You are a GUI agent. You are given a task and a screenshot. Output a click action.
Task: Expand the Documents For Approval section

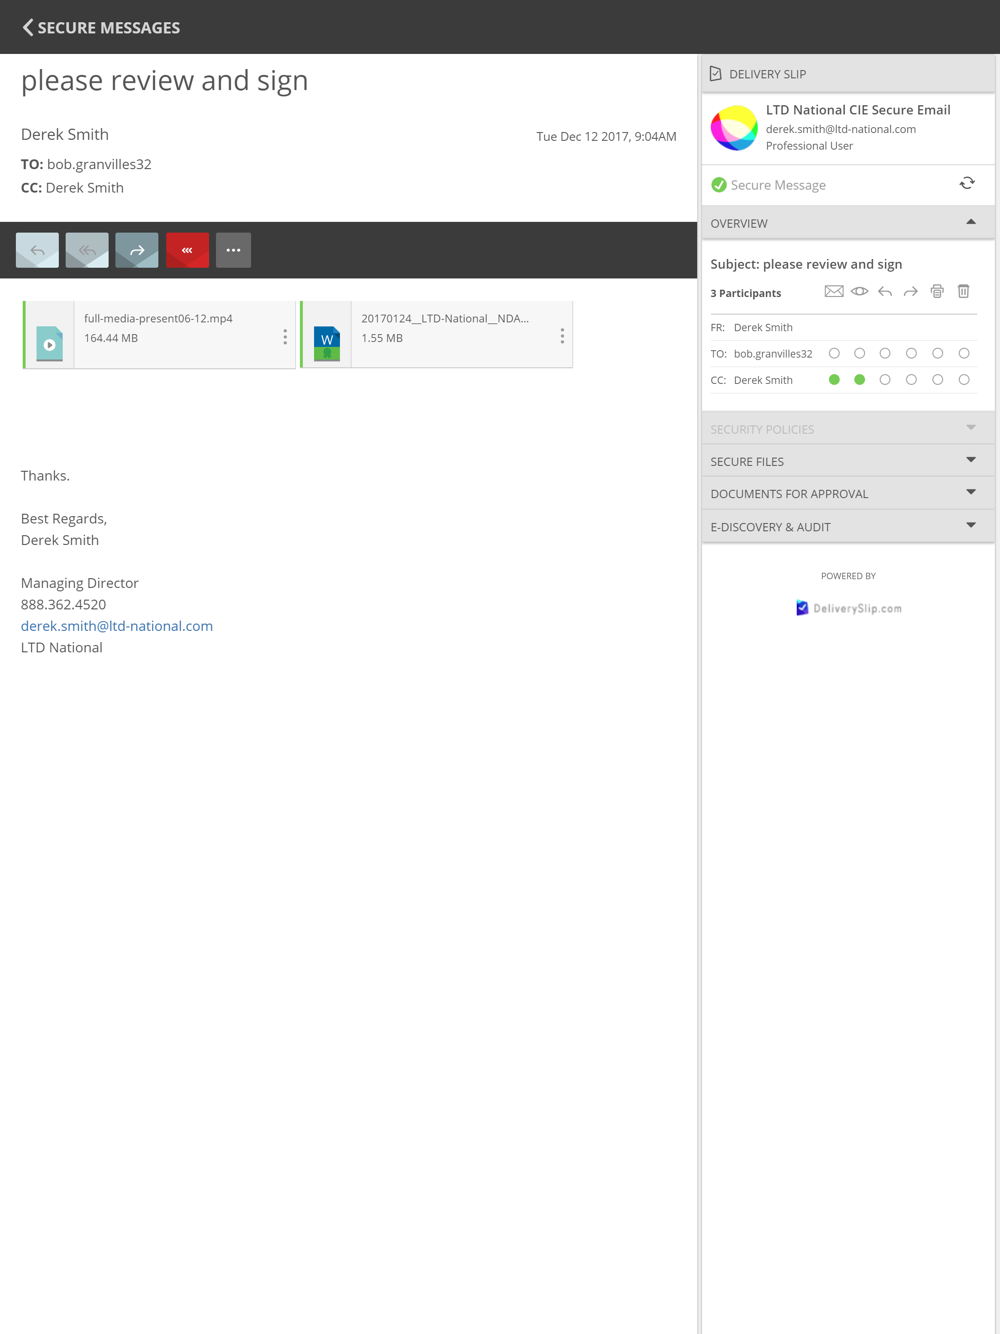(848, 494)
